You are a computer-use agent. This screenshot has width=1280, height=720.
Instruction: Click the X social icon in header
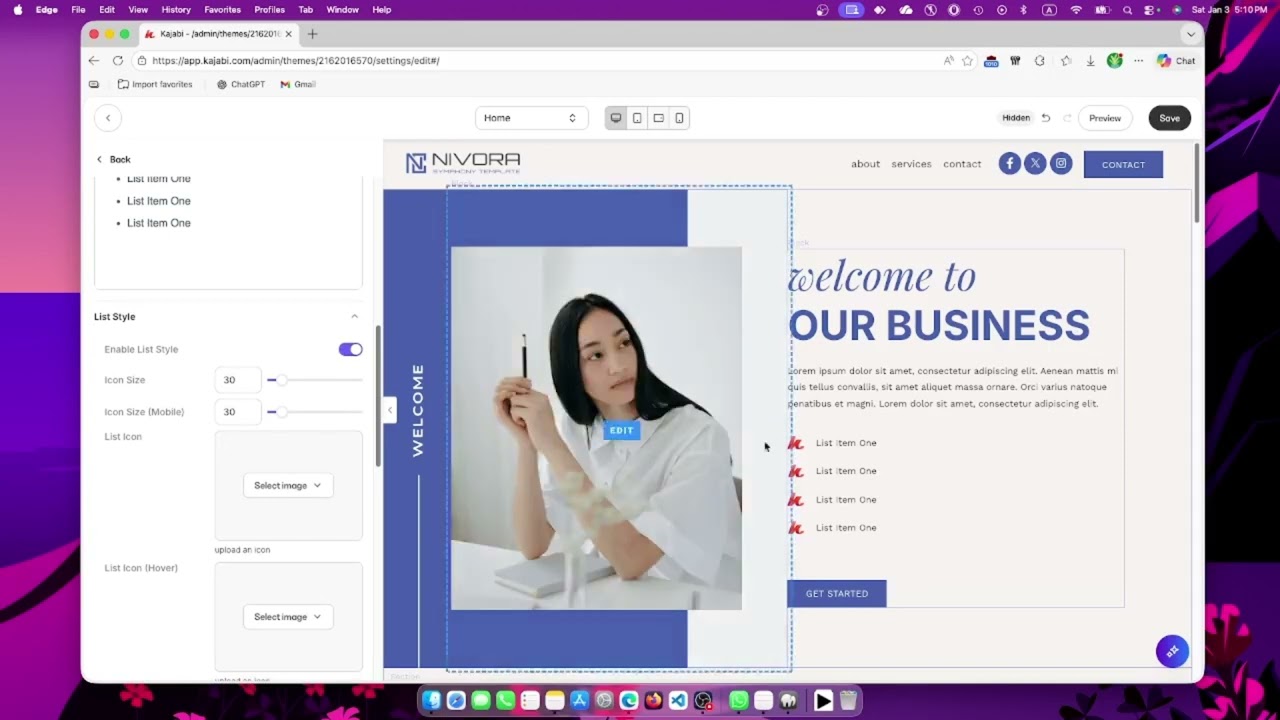[1035, 164]
